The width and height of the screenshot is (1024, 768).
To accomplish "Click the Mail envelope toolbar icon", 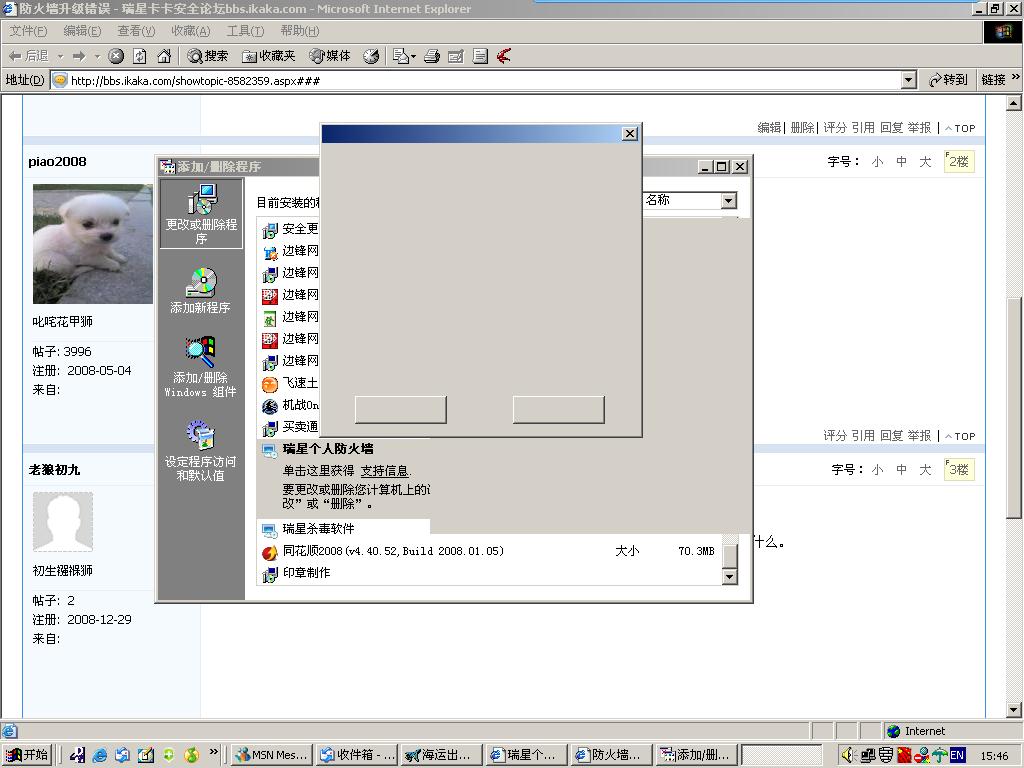I will [x=400, y=56].
